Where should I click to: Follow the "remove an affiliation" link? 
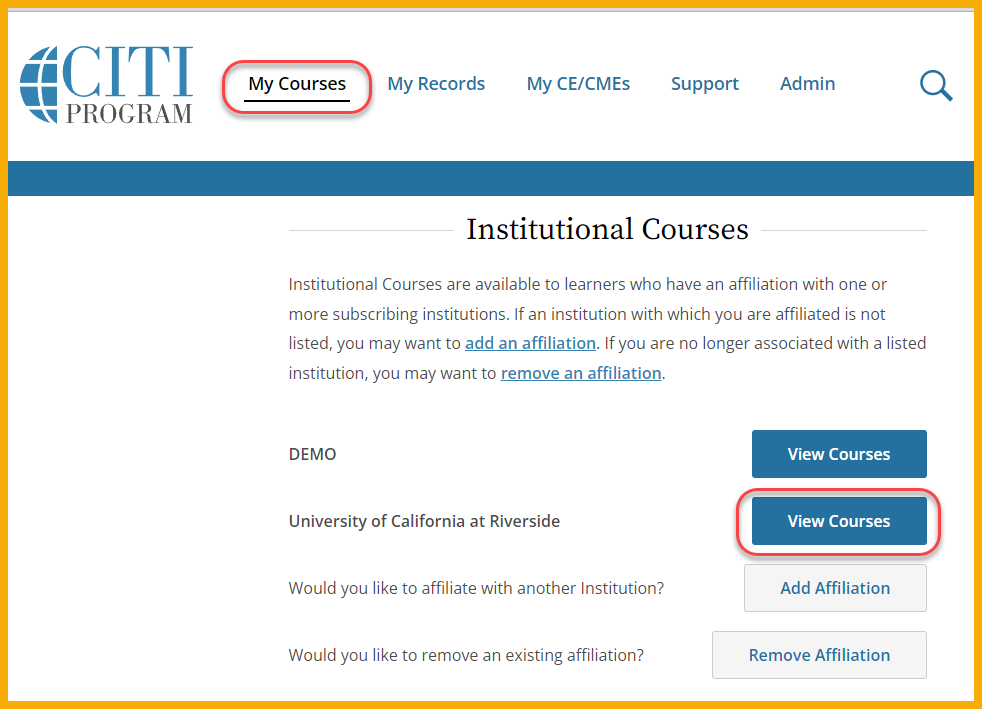[x=581, y=373]
